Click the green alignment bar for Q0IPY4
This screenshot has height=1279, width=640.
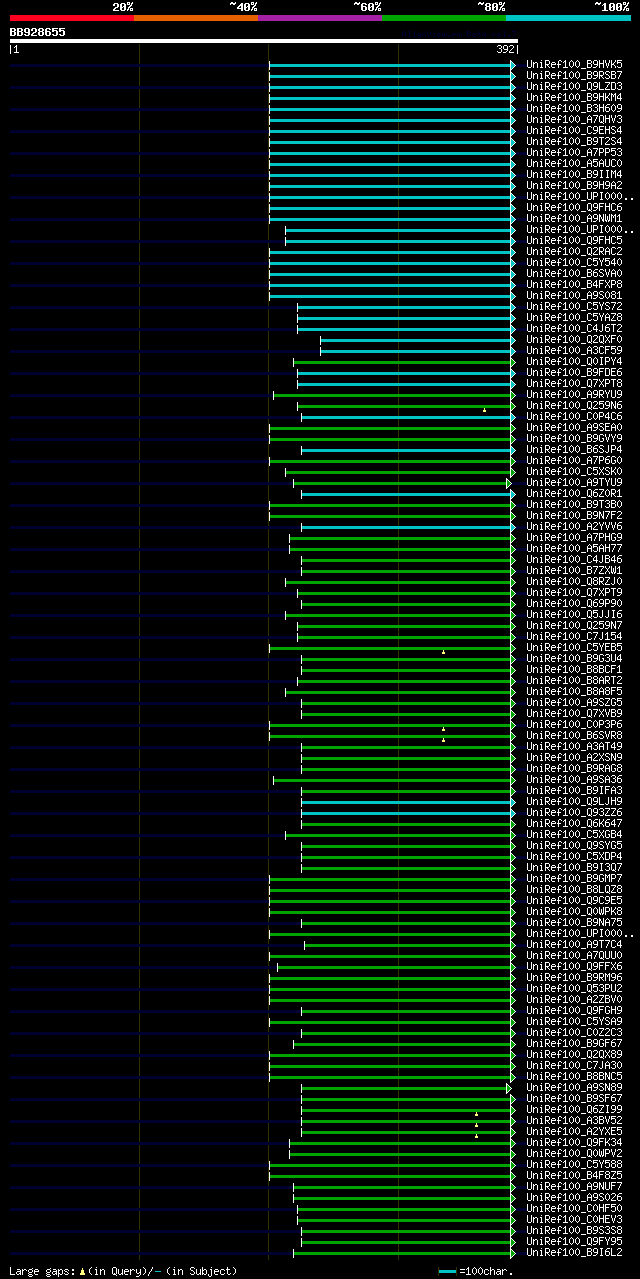click(402, 361)
